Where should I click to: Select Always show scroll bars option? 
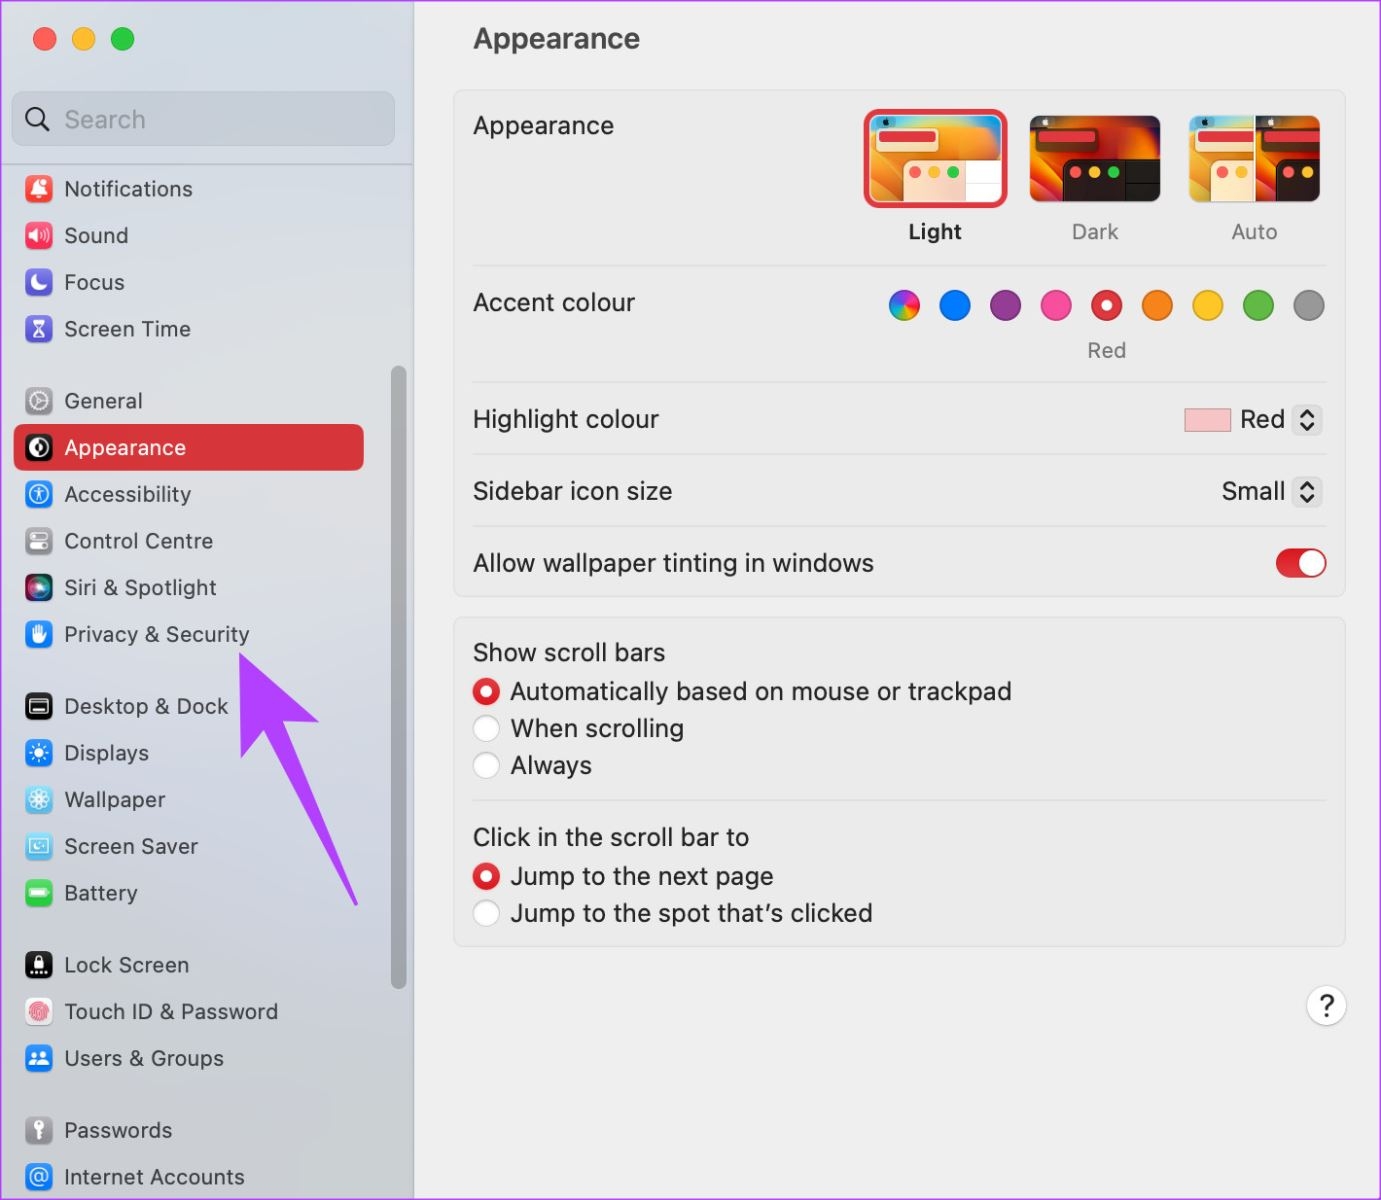[x=486, y=766]
